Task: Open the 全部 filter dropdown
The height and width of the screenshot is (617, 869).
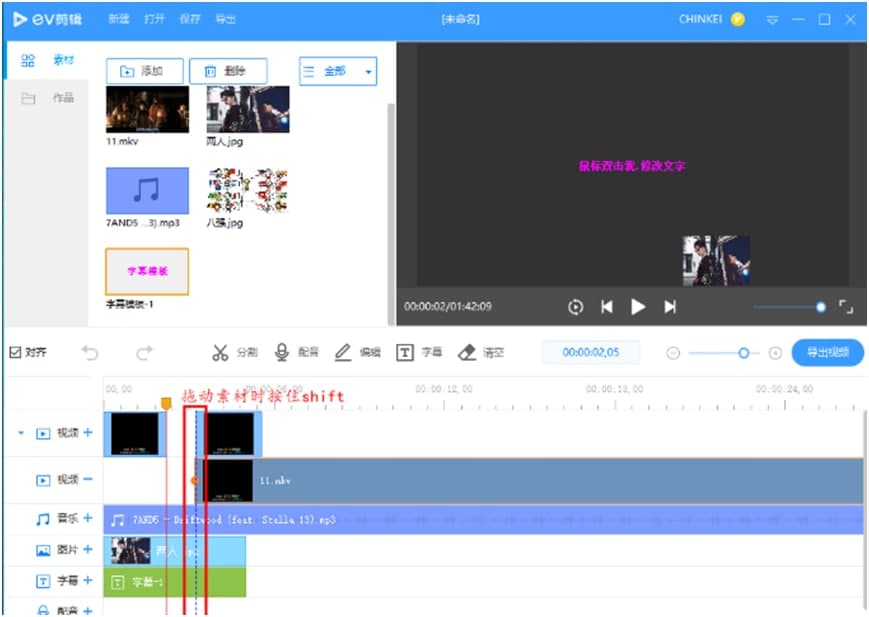Action: tap(338, 72)
